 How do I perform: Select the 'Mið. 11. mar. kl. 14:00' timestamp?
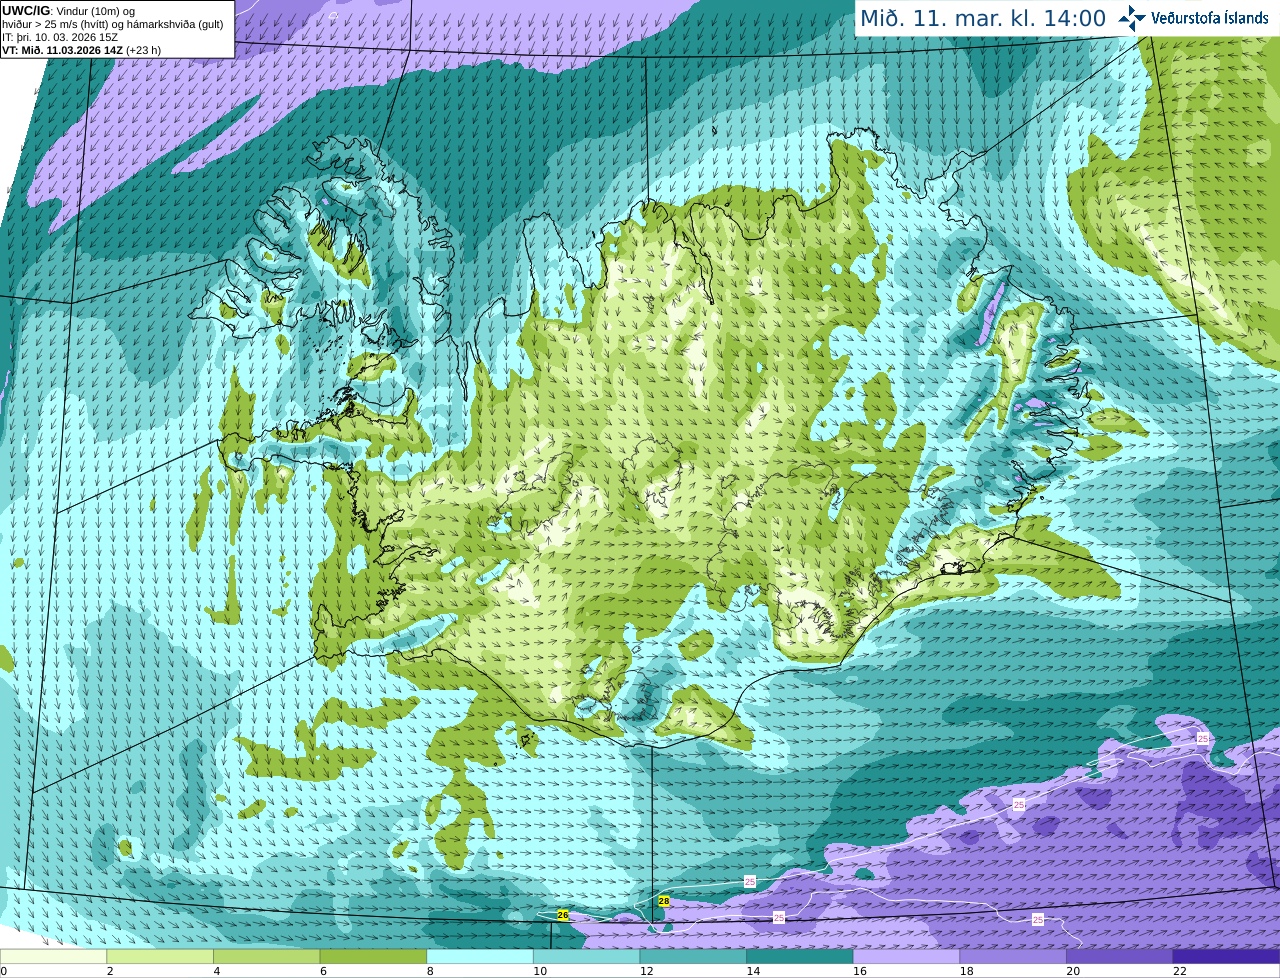[983, 18]
